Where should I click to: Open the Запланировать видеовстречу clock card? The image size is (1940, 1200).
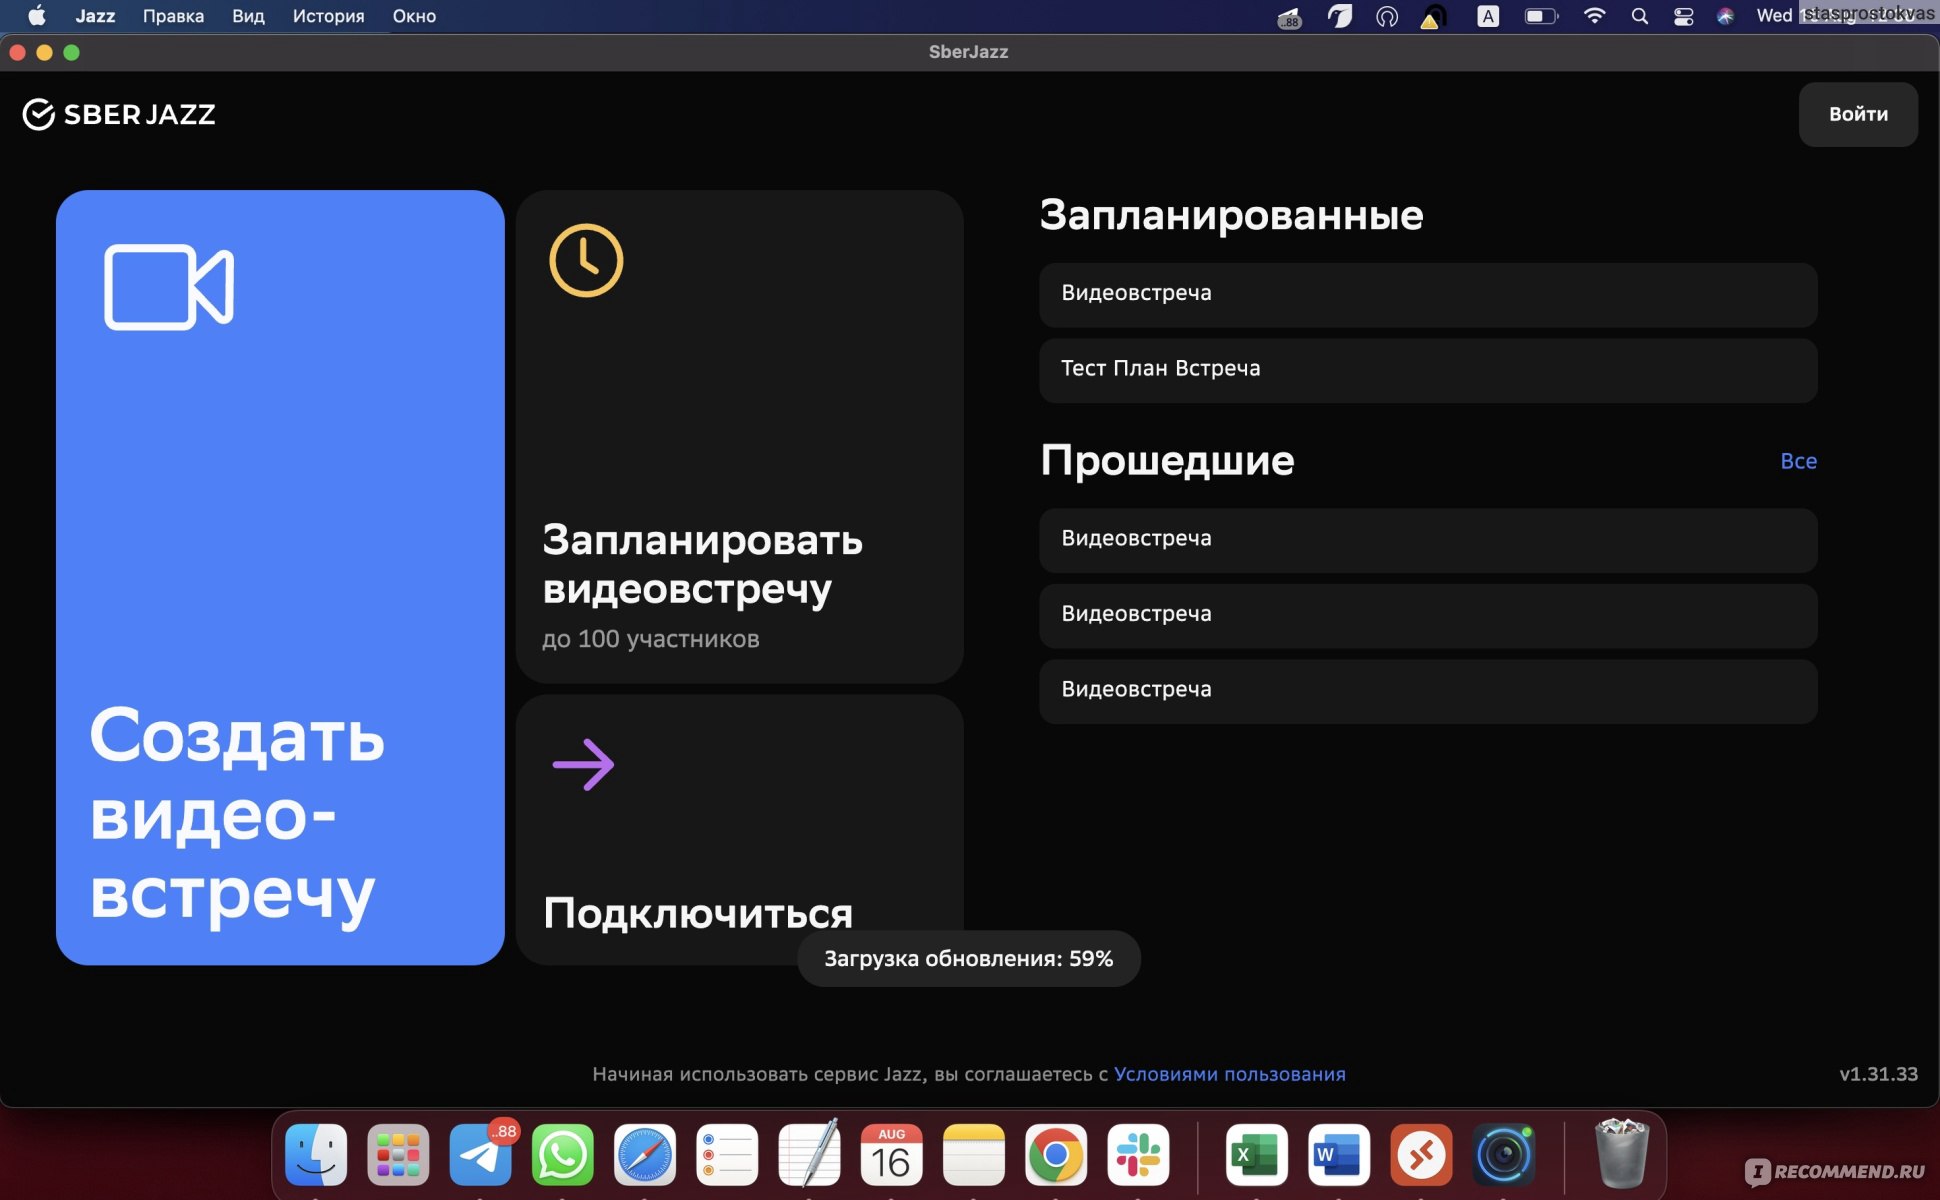739,436
